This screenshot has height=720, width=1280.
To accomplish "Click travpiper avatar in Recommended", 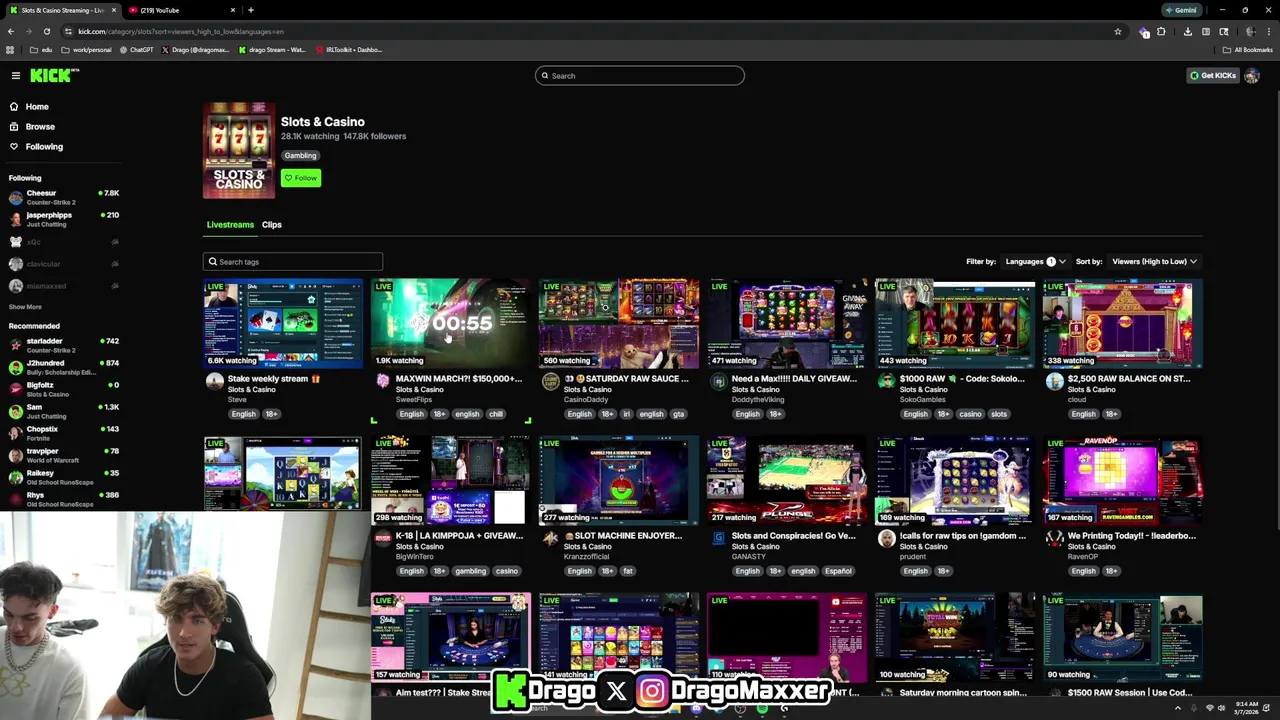I will pos(16,455).
